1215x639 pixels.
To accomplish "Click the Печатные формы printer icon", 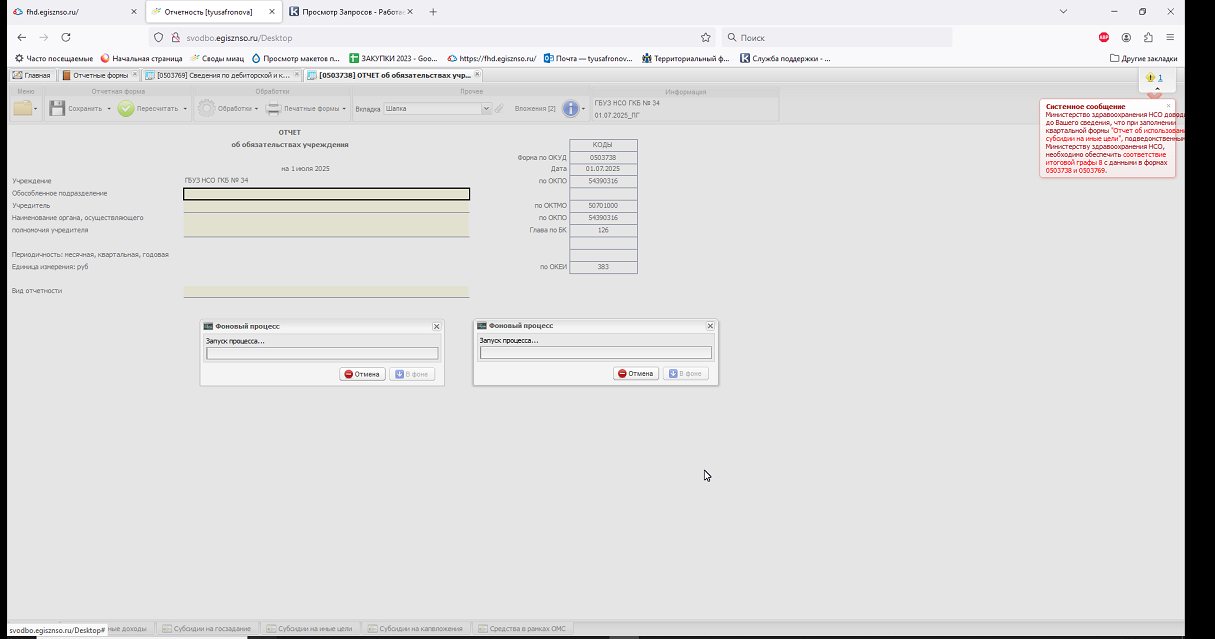I will tap(273, 108).
